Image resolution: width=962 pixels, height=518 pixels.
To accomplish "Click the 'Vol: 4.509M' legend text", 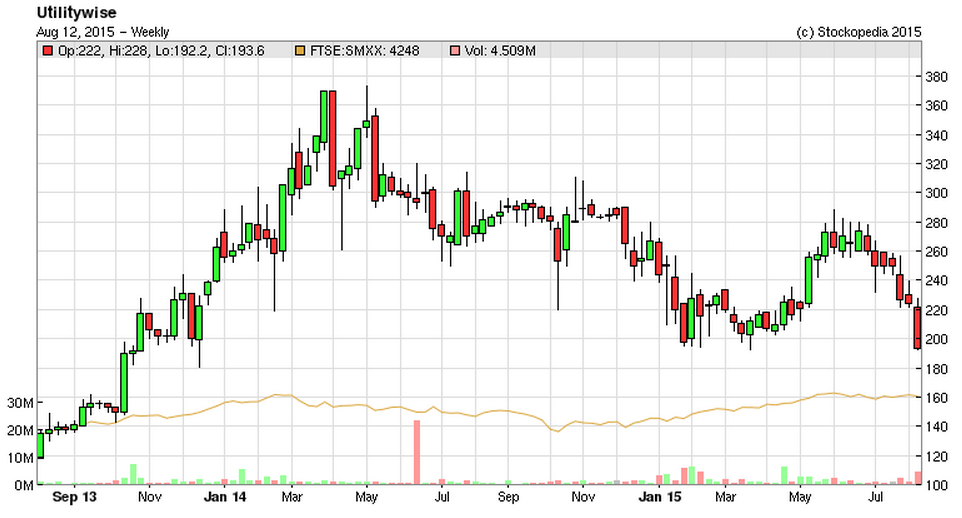I will pyautogui.click(x=500, y=51).
